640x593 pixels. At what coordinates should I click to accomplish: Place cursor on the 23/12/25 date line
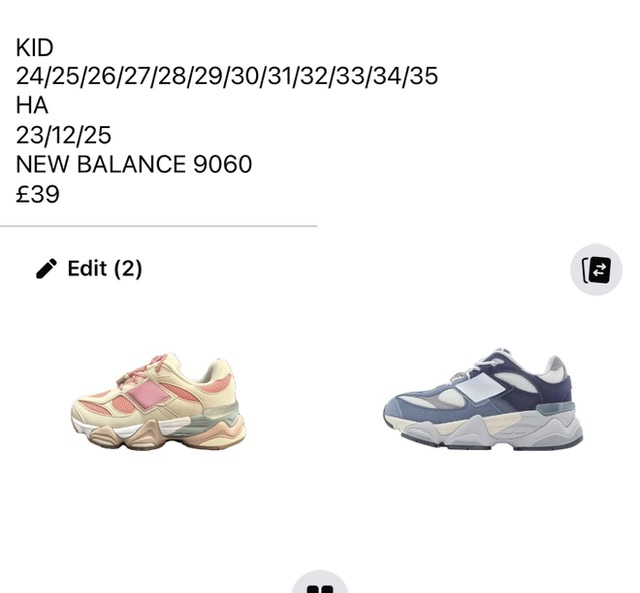[x=63, y=135]
